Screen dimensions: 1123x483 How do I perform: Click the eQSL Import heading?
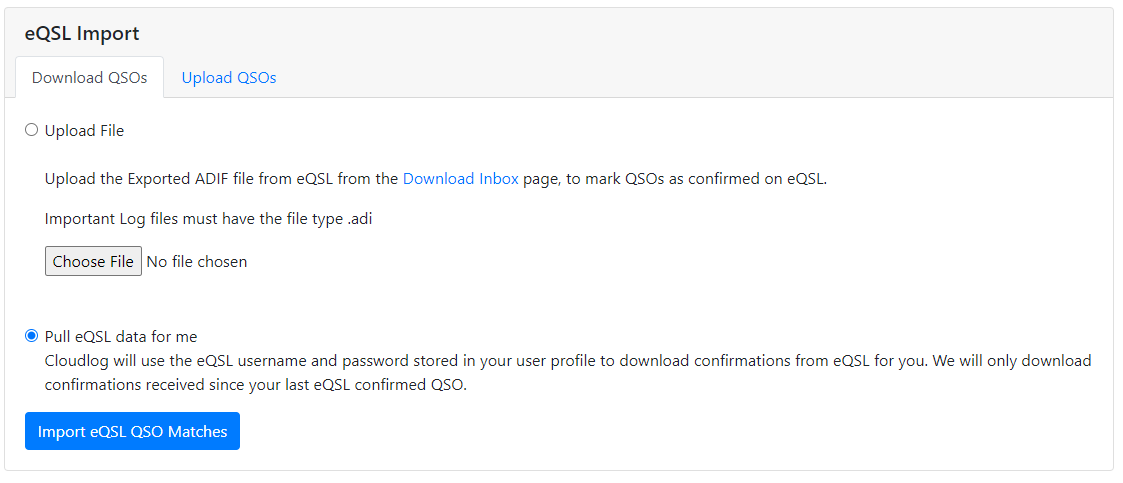pyautogui.click(x=82, y=34)
